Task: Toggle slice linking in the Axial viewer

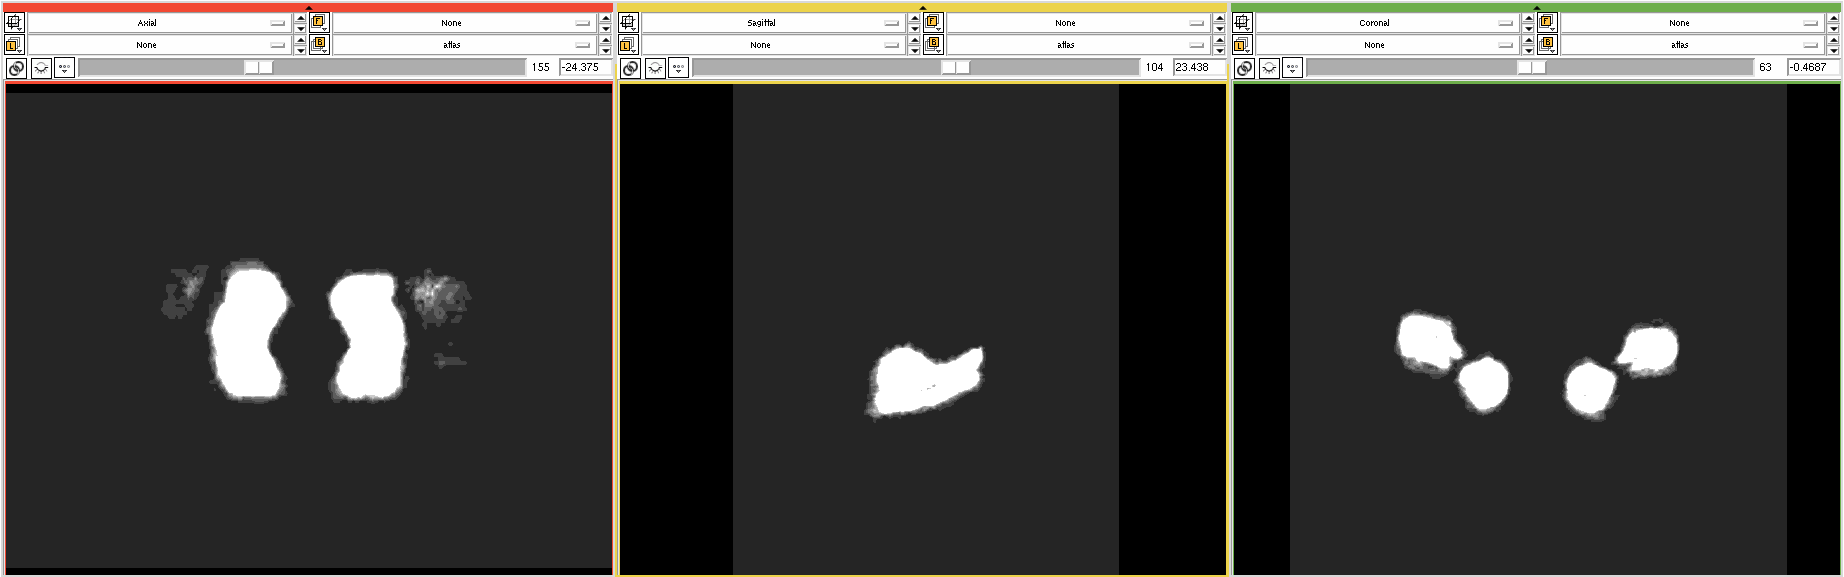Action: pos(16,68)
